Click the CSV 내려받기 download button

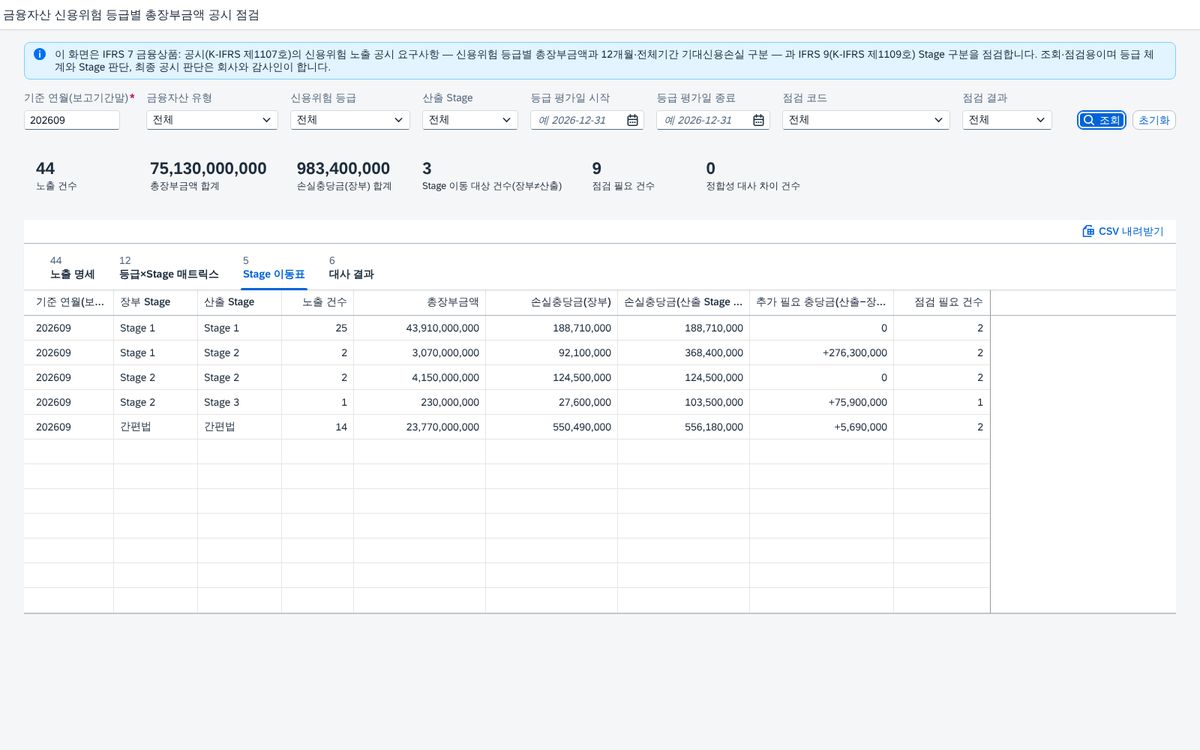coord(1123,231)
